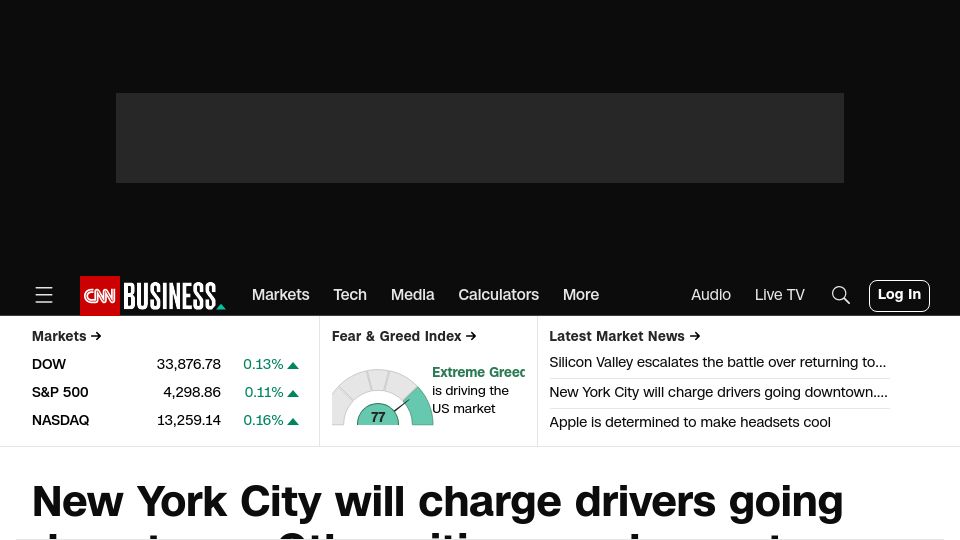Expand the More nav menu
The width and height of the screenshot is (960, 540).
581,294
